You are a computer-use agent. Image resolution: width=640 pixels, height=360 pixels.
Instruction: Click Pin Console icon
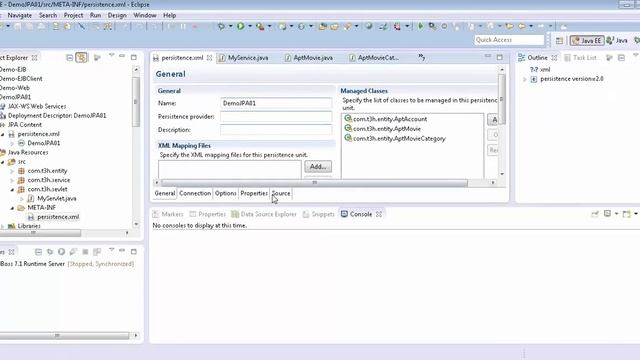[595, 213]
